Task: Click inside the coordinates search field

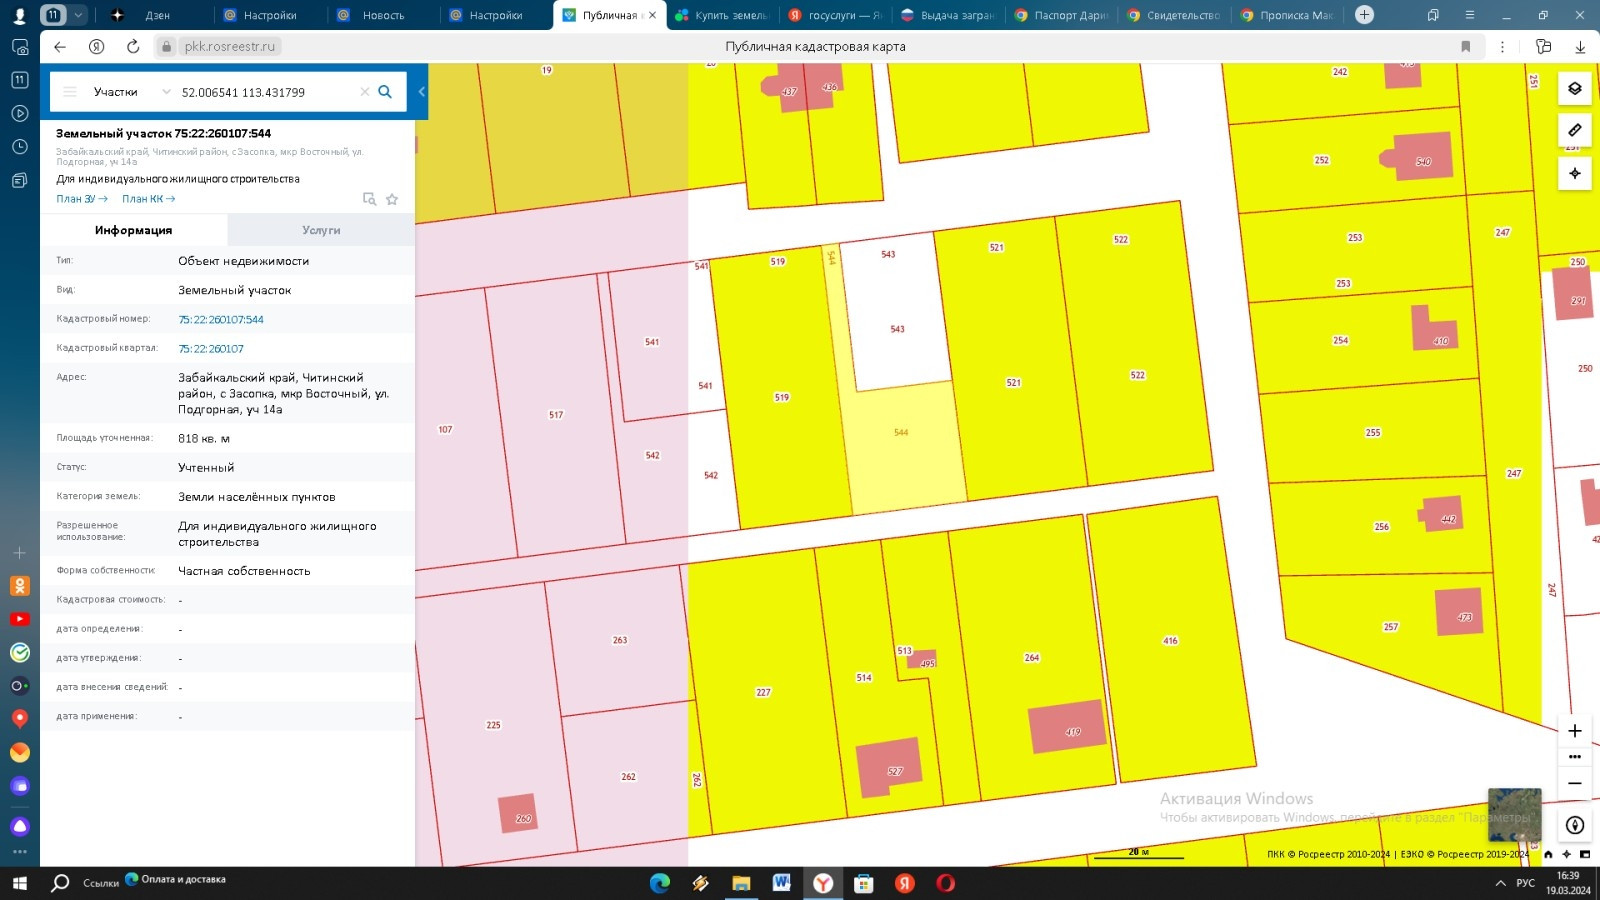Action: tap(265, 92)
